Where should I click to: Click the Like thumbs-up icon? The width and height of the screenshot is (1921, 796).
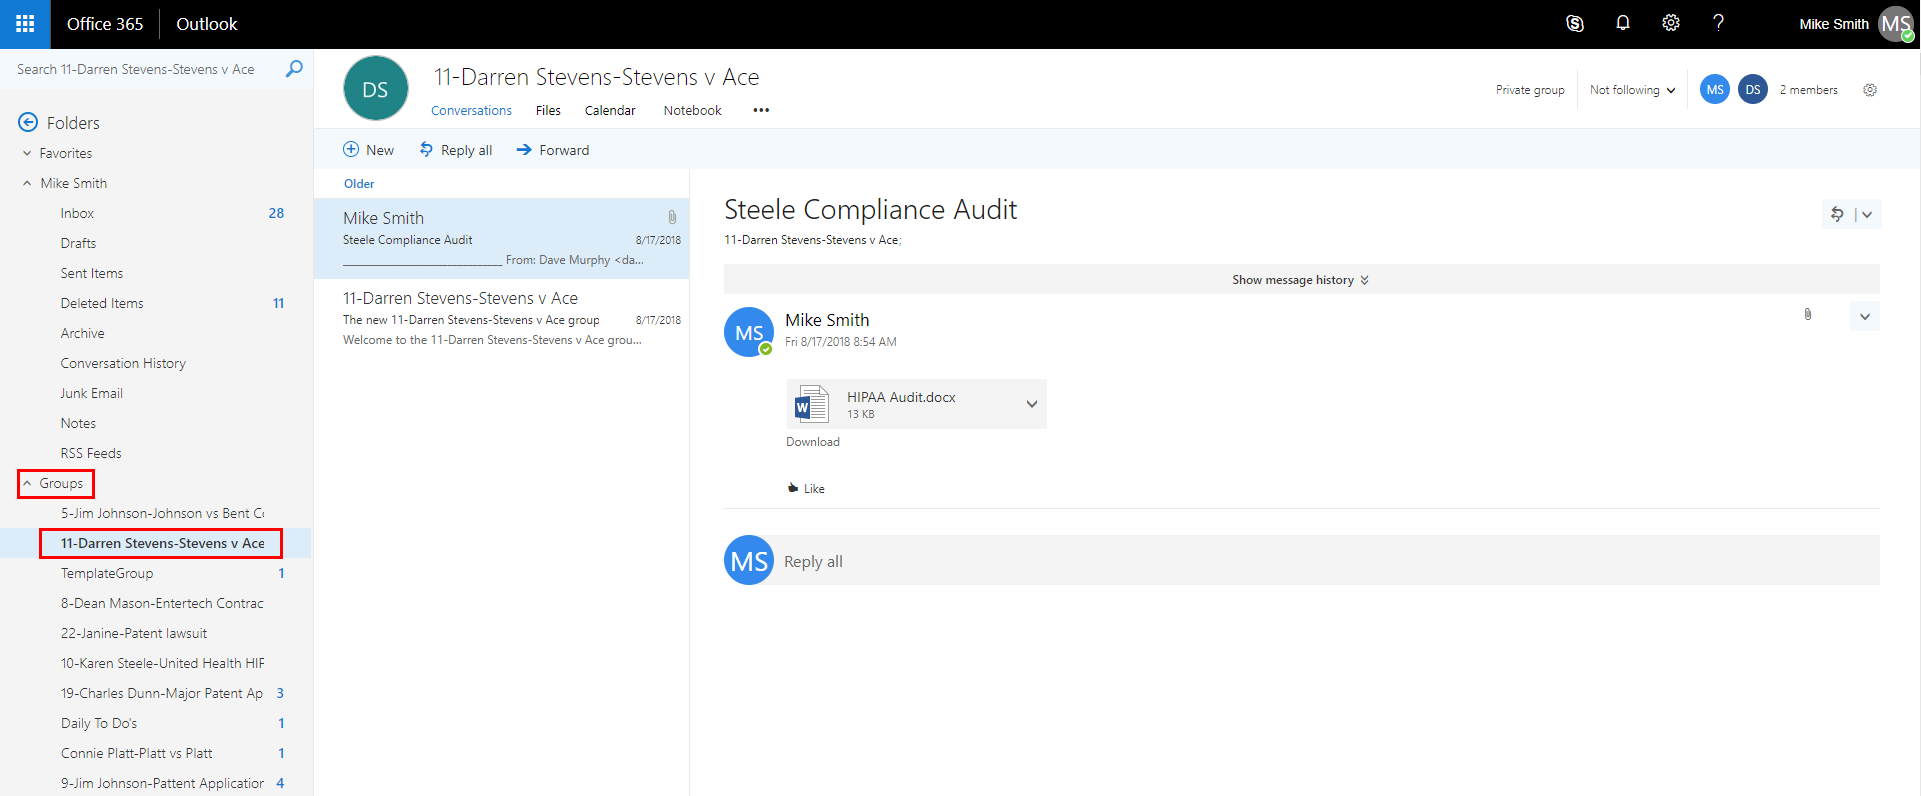pos(793,489)
